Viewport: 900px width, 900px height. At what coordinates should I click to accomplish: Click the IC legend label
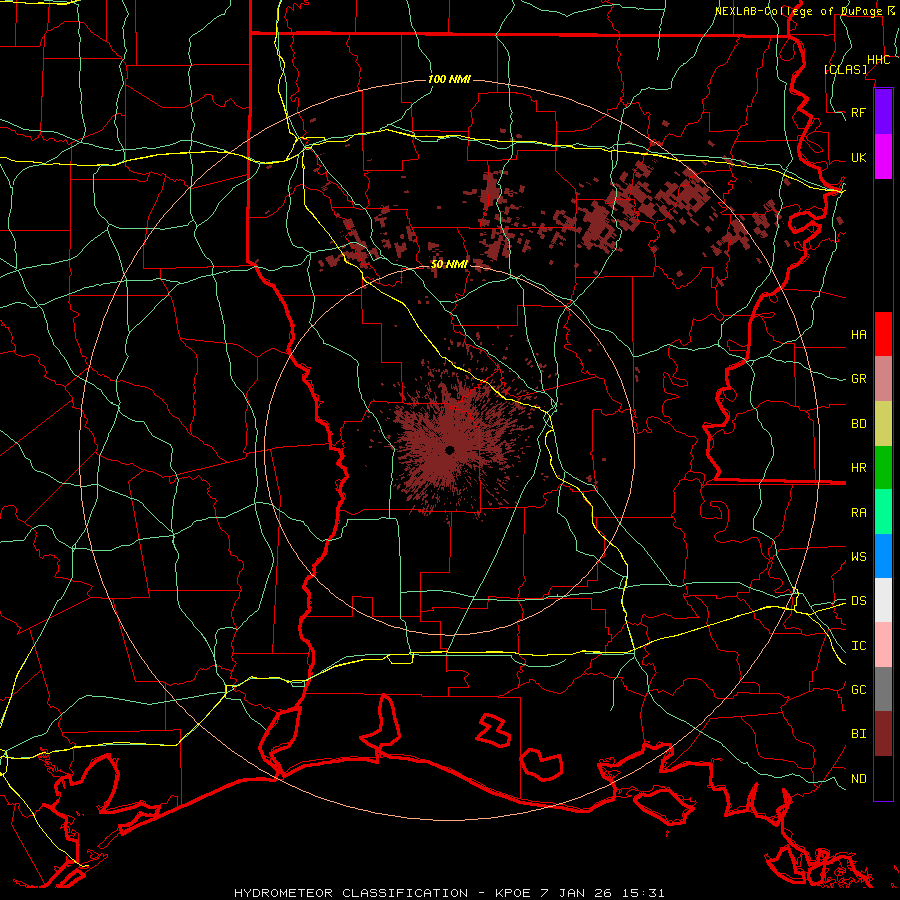coord(858,645)
